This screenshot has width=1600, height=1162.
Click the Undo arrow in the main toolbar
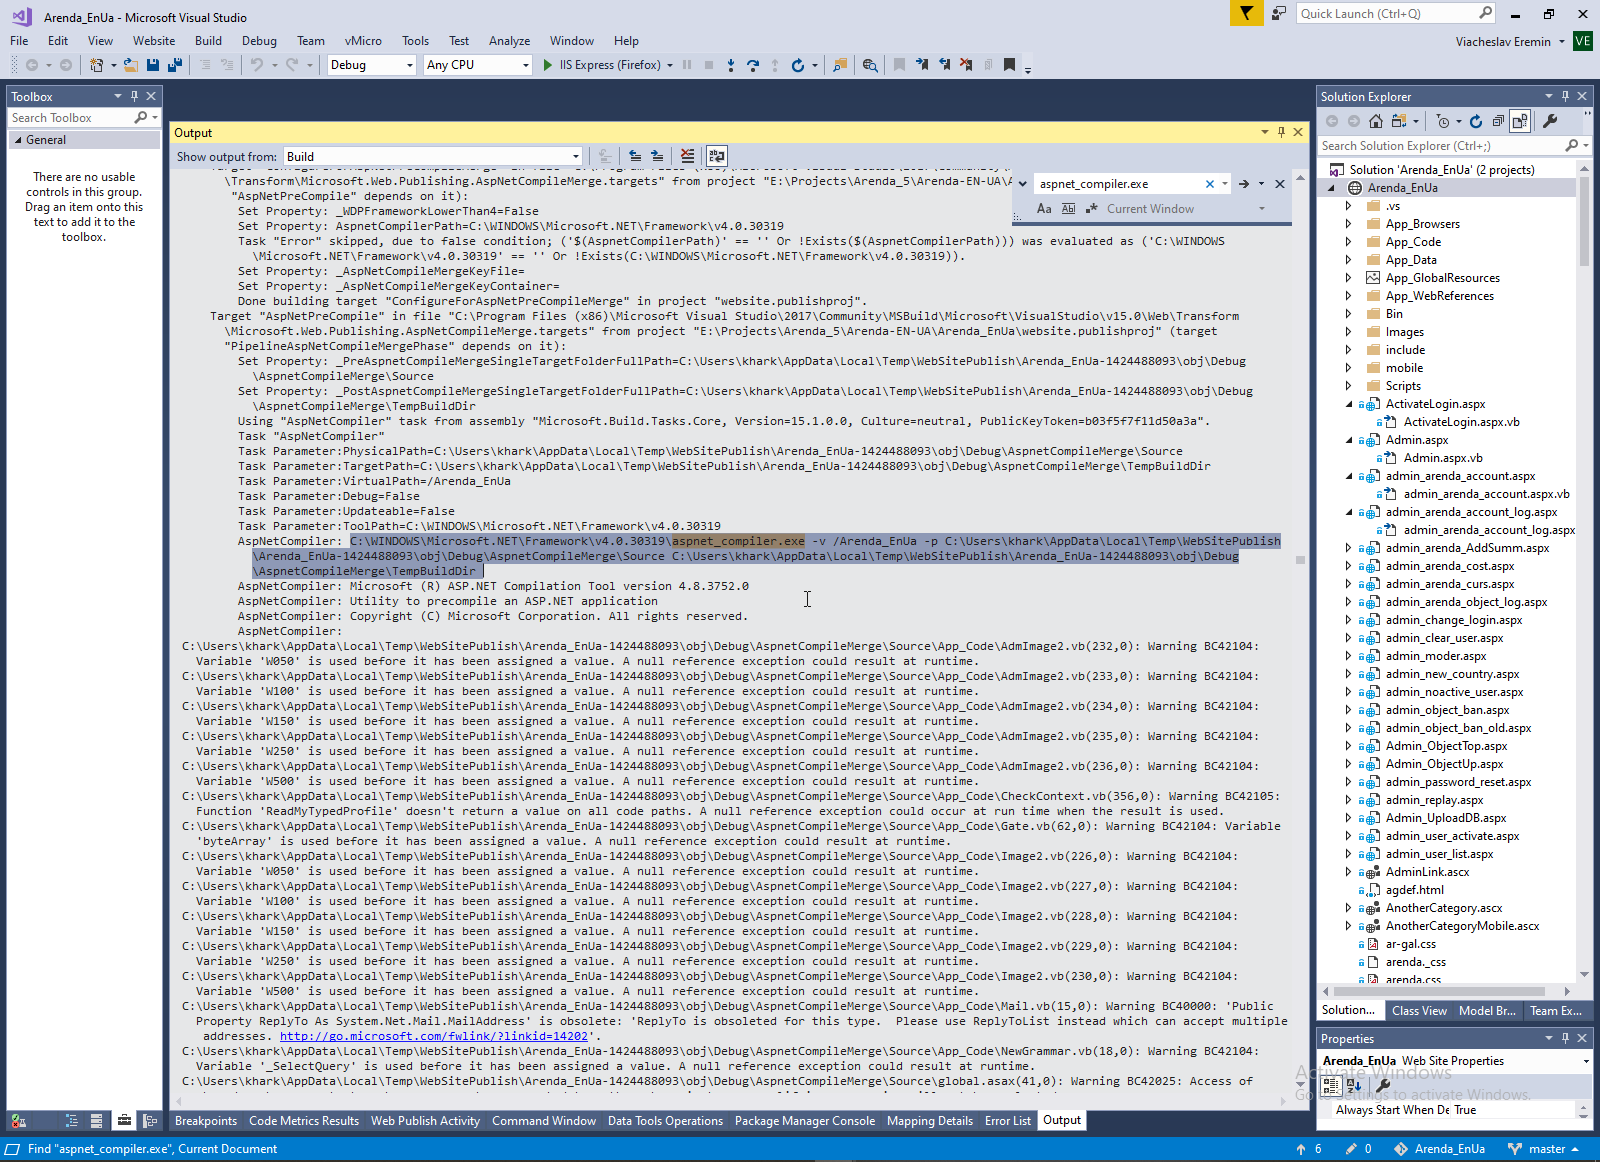tap(257, 65)
